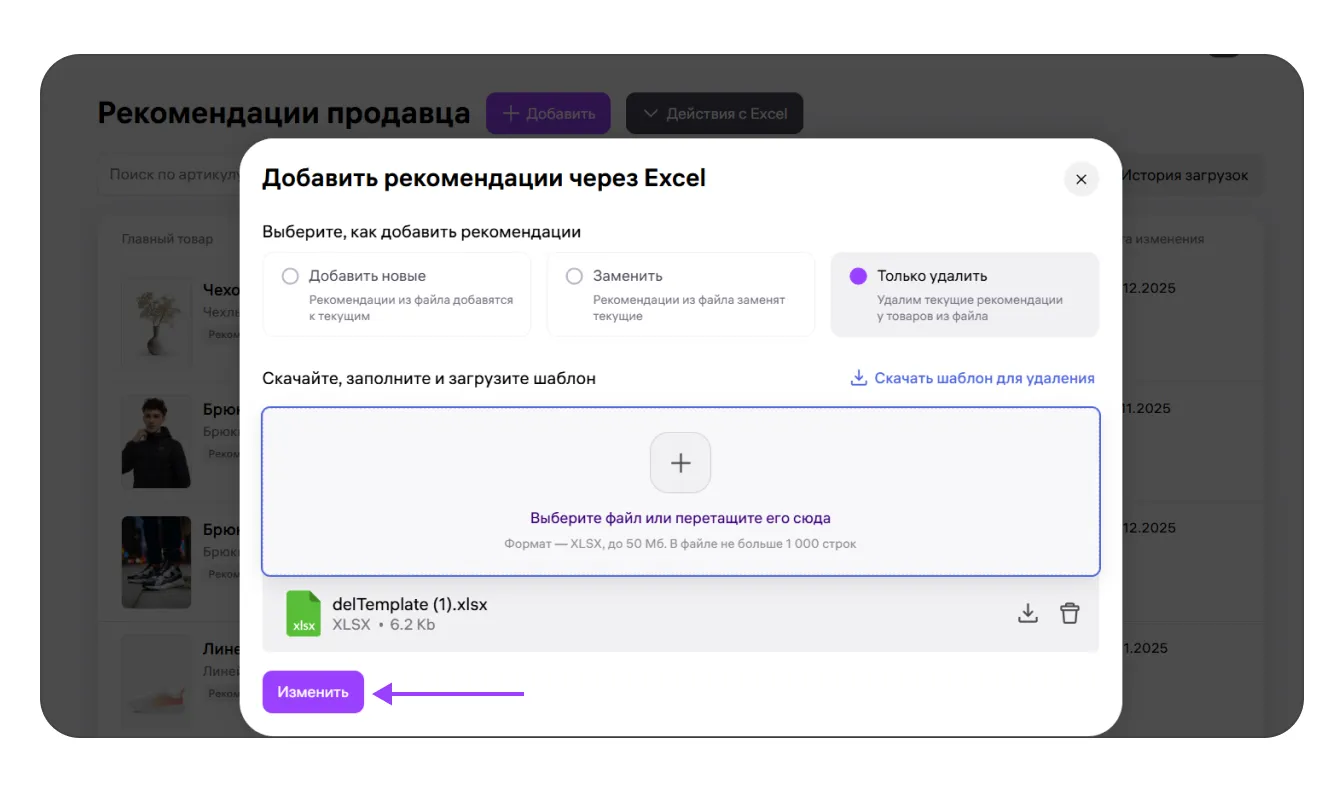Click the man in hoodie thumbnail
Screen dimensions: 1344x792
point(156,442)
